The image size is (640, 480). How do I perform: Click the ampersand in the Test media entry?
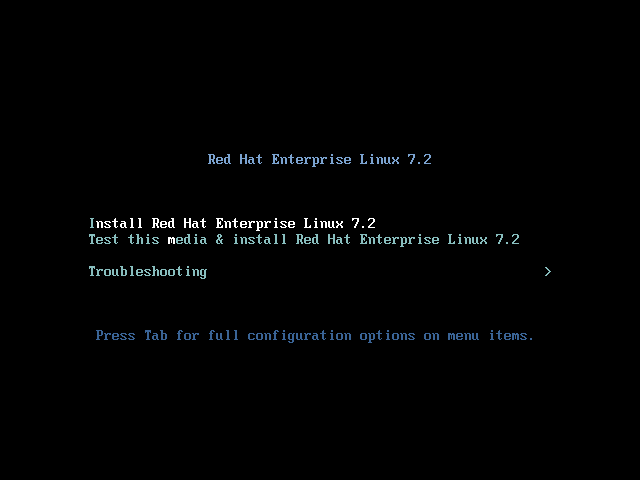click(x=220, y=240)
